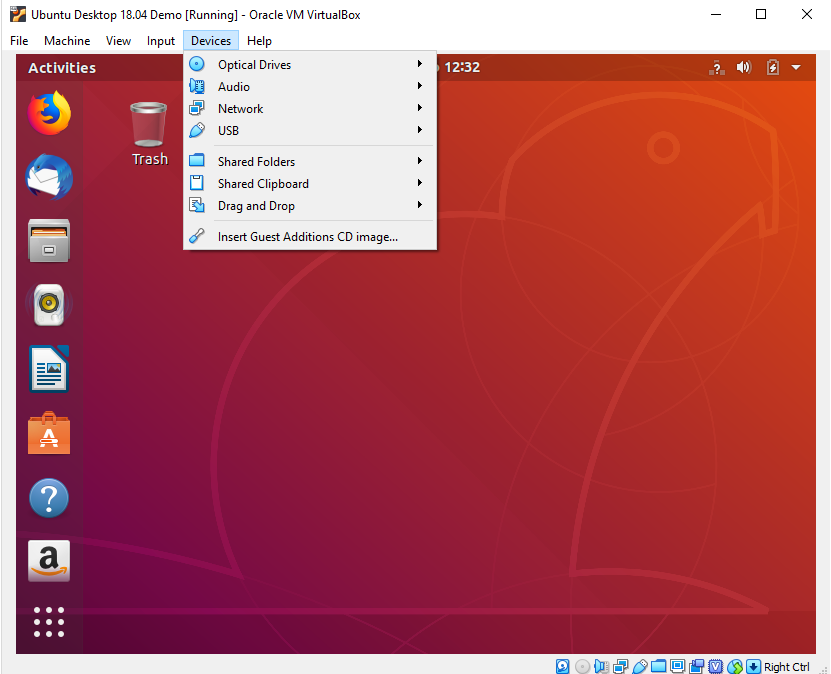
Task: Click the guest clock showing 12:32
Action: pyautogui.click(x=462, y=67)
